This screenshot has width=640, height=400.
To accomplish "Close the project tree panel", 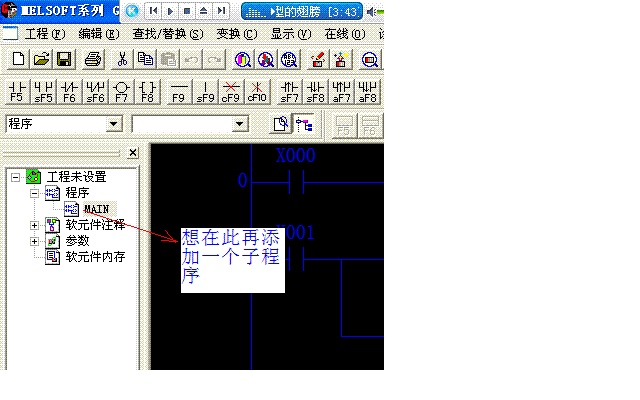I will [x=133, y=153].
